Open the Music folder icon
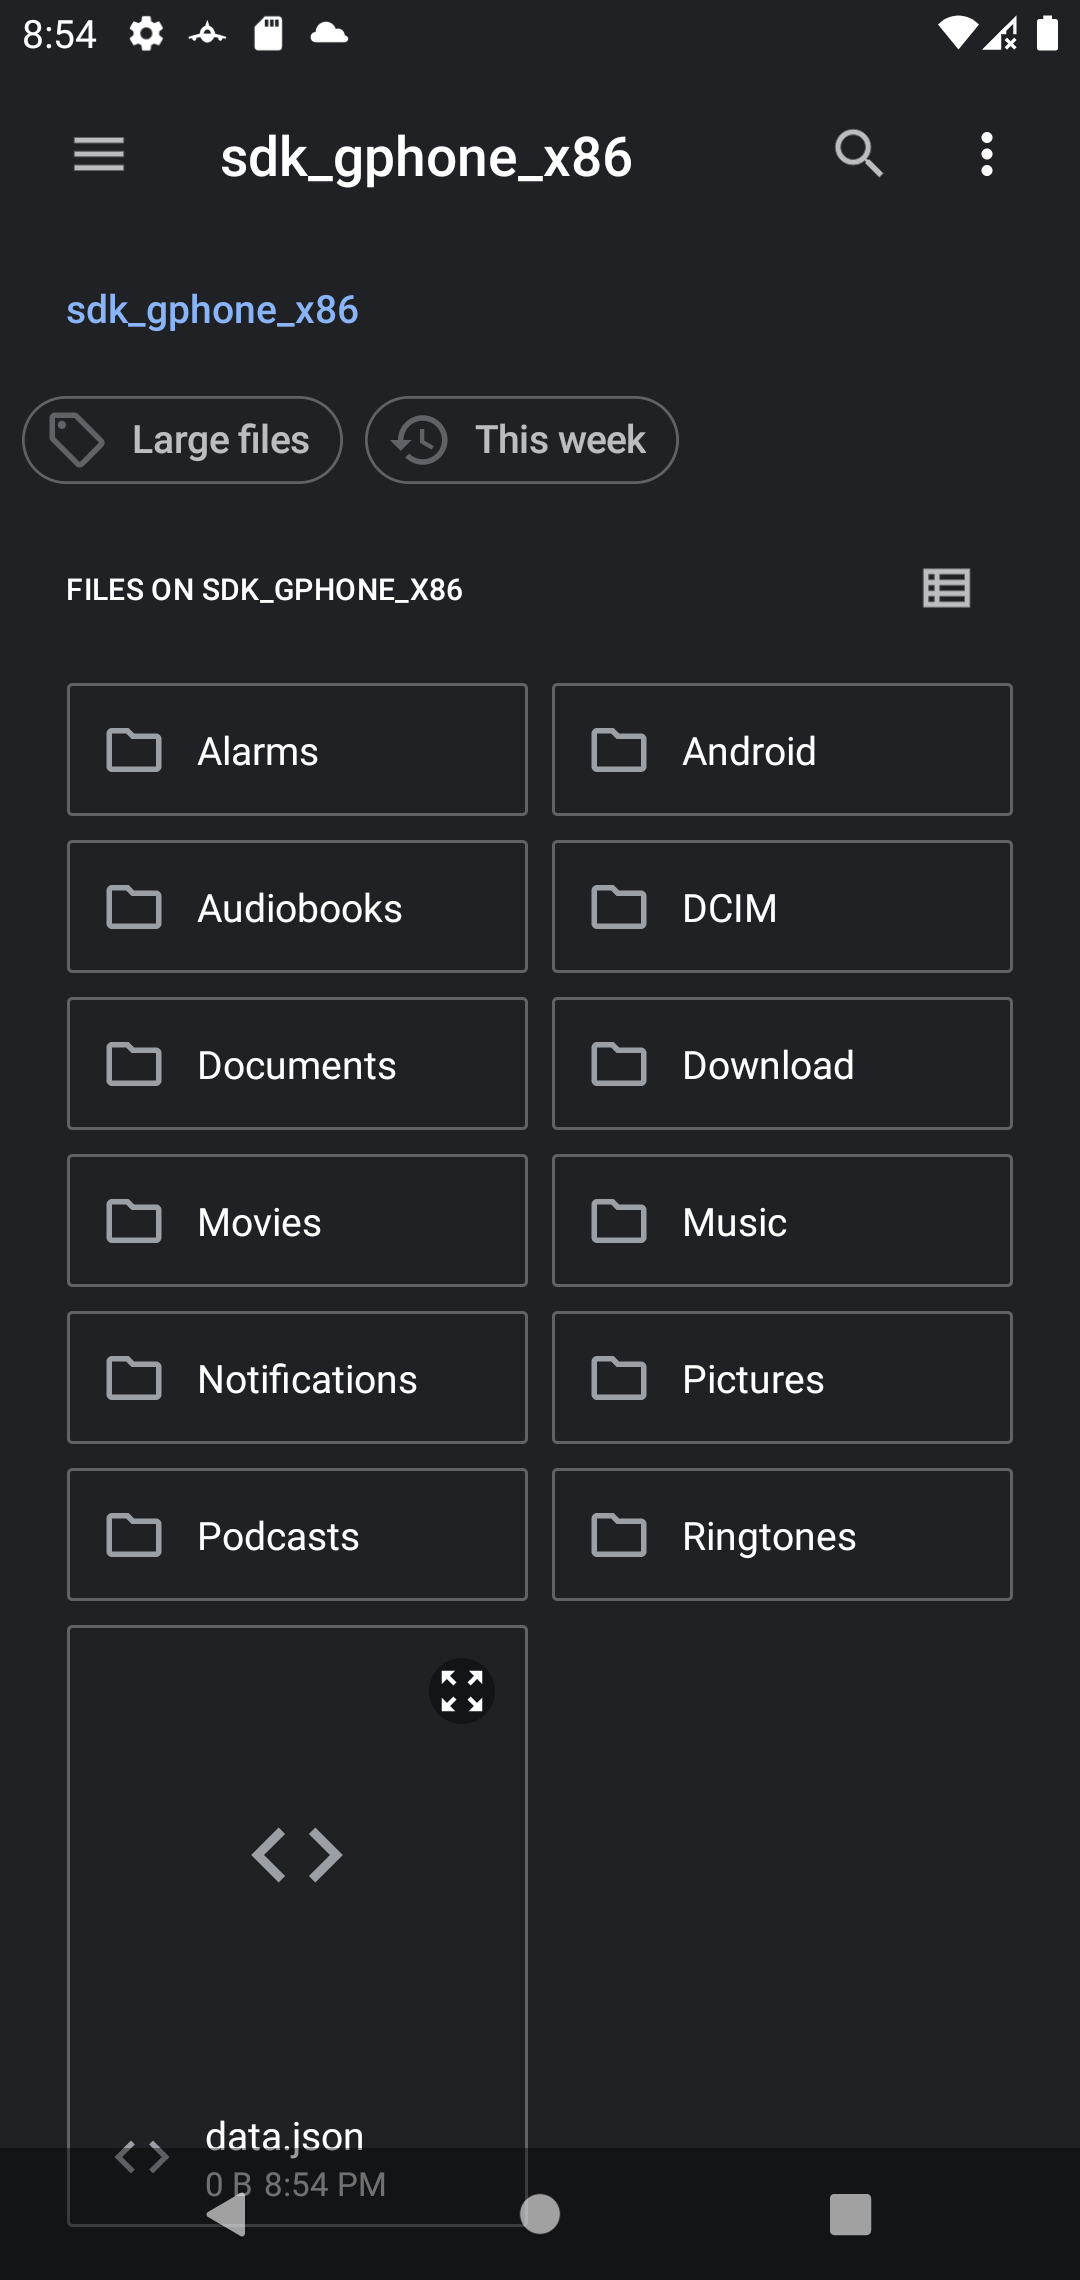The width and height of the screenshot is (1080, 2280). coord(619,1221)
